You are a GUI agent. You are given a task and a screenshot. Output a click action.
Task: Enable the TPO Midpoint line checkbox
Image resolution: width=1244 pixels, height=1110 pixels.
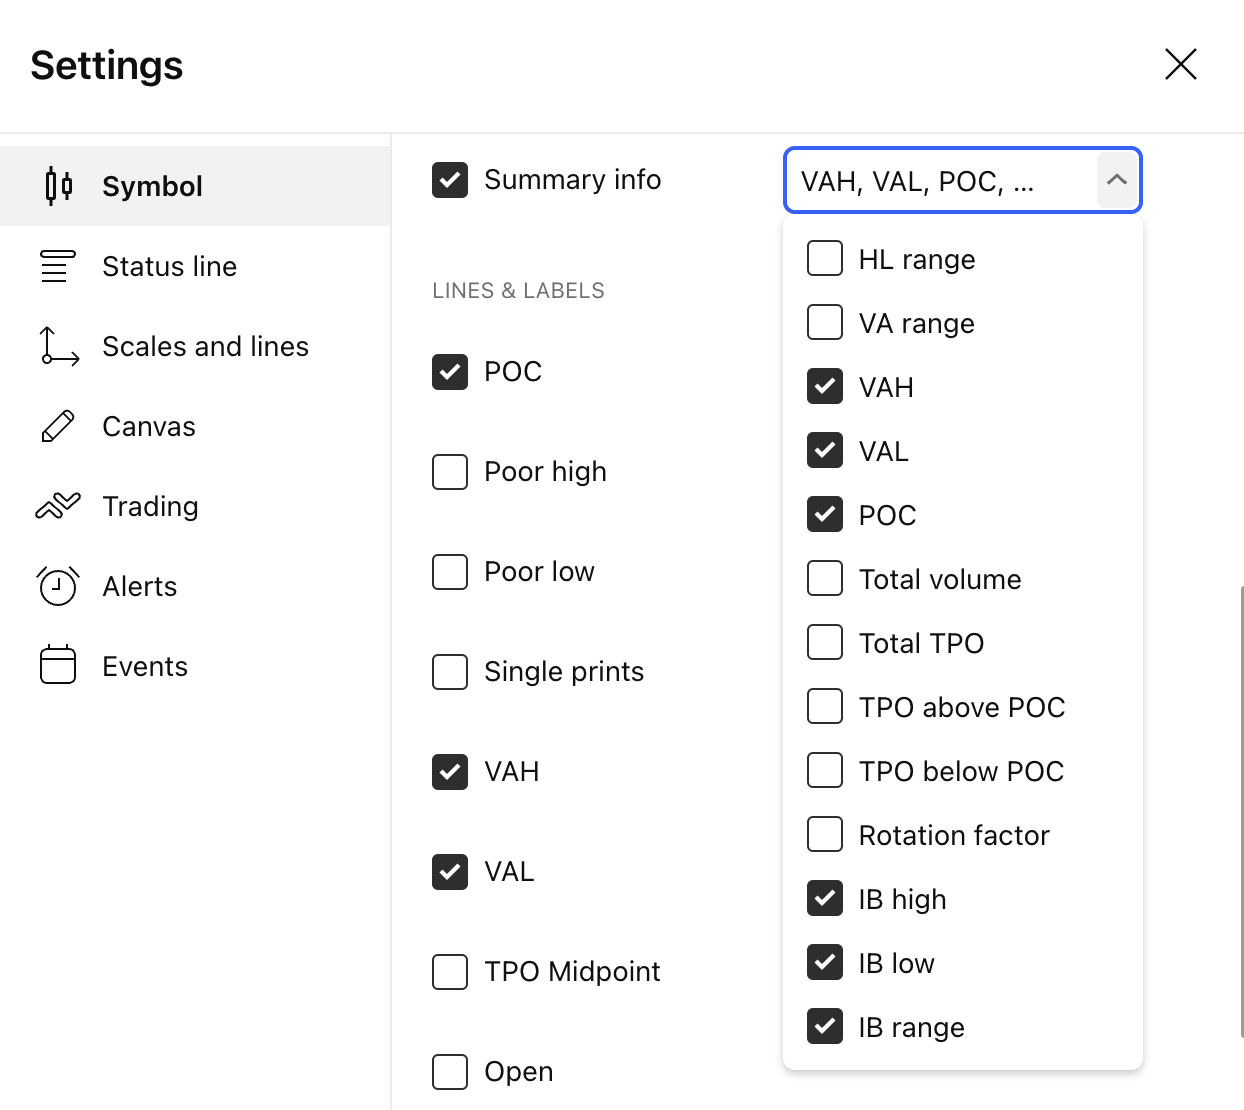[x=450, y=972]
